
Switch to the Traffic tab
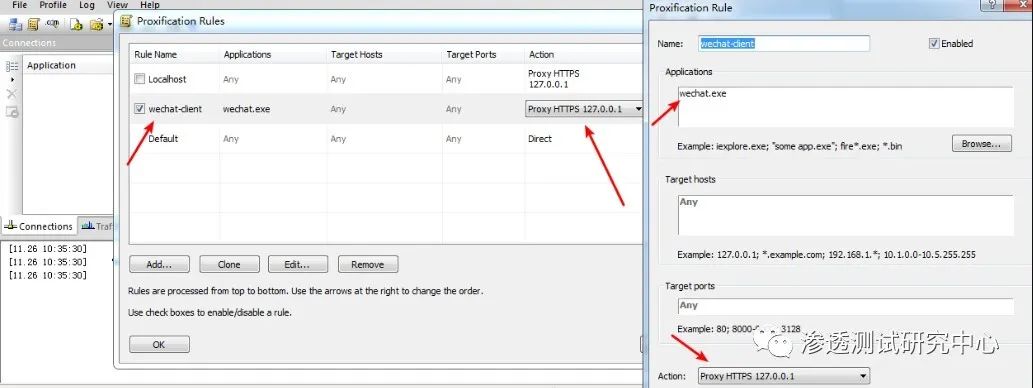[96, 226]
